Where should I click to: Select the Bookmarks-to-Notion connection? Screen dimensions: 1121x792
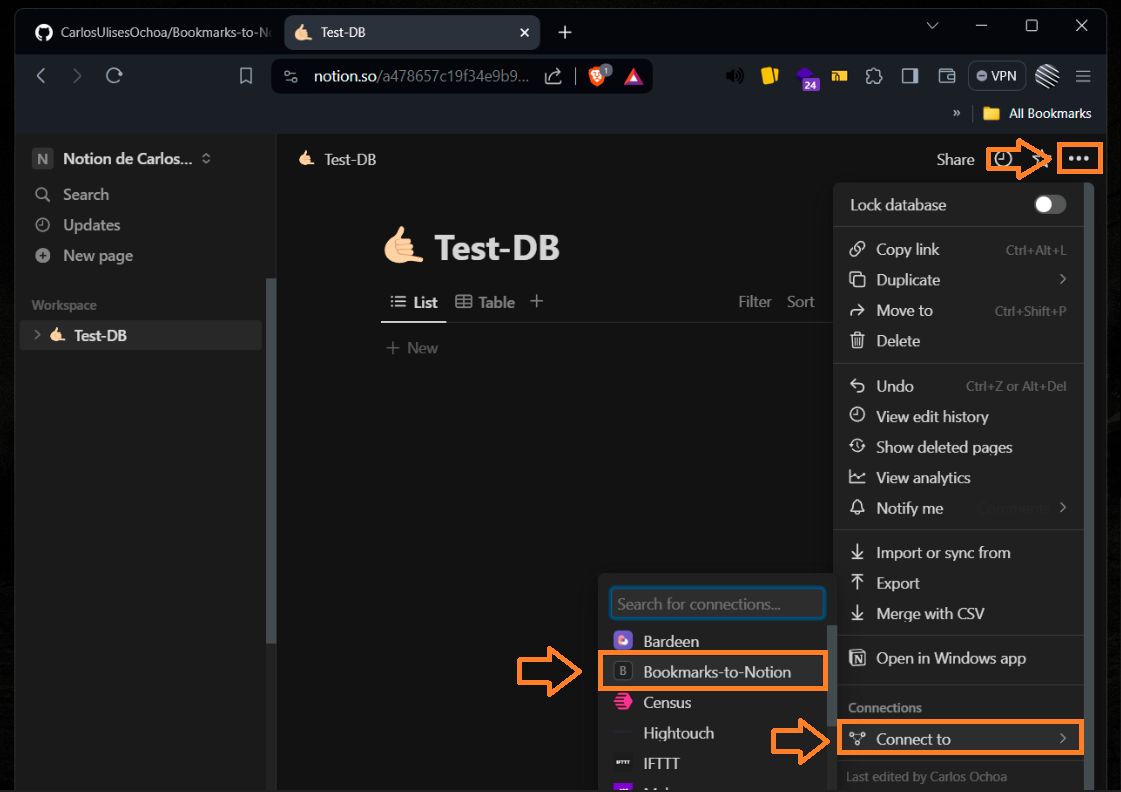[713, 672]
